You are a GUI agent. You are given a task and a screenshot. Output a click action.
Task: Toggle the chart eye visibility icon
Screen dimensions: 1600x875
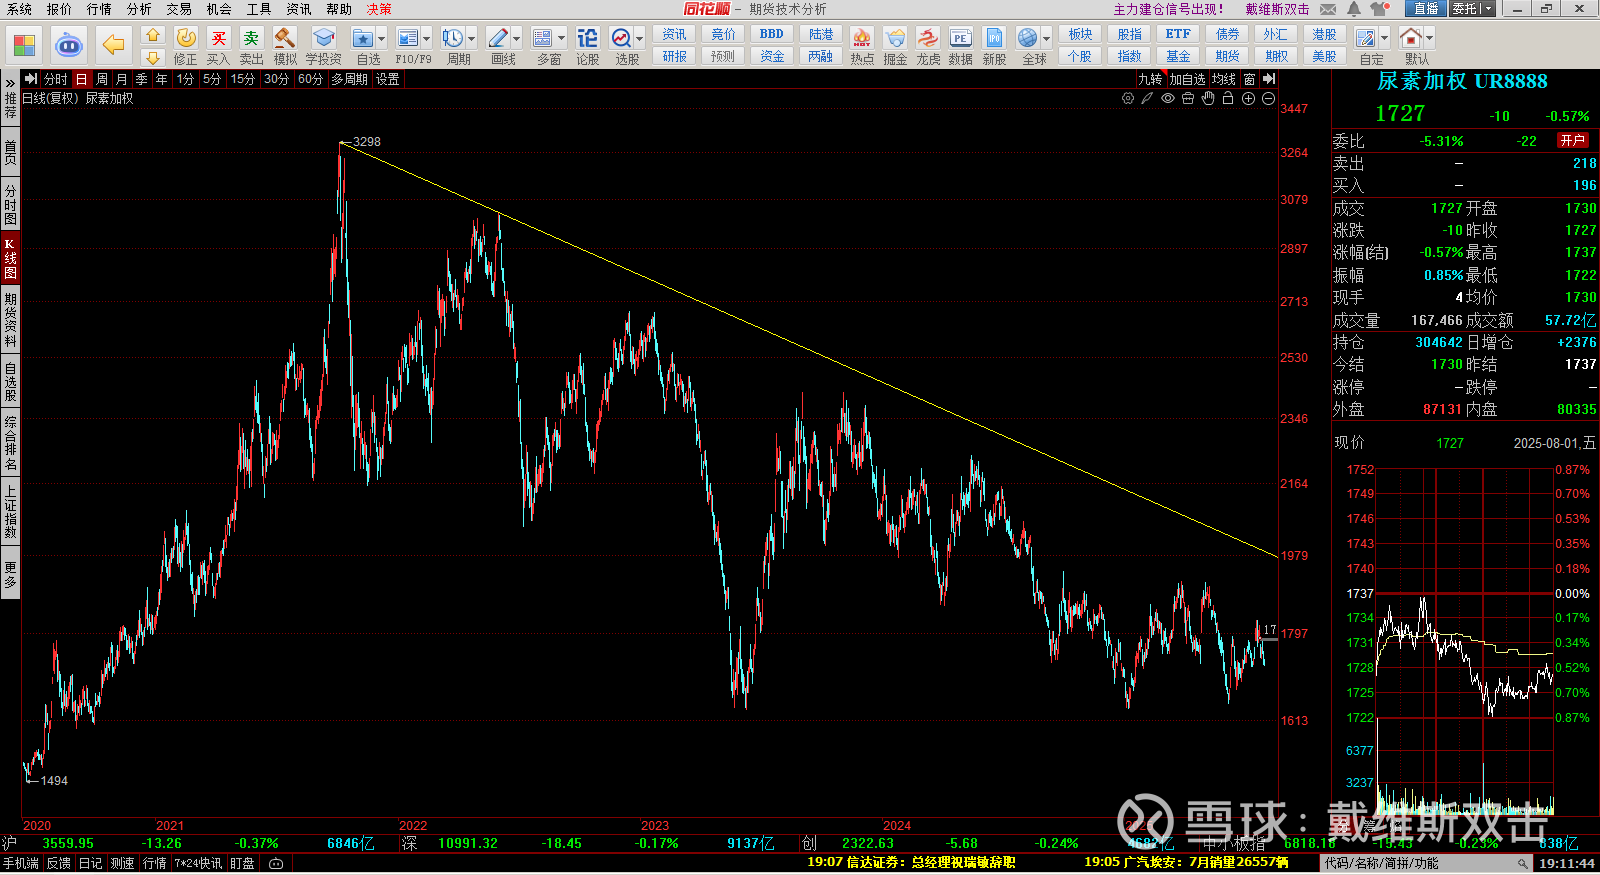click(x=1168, y=98)
